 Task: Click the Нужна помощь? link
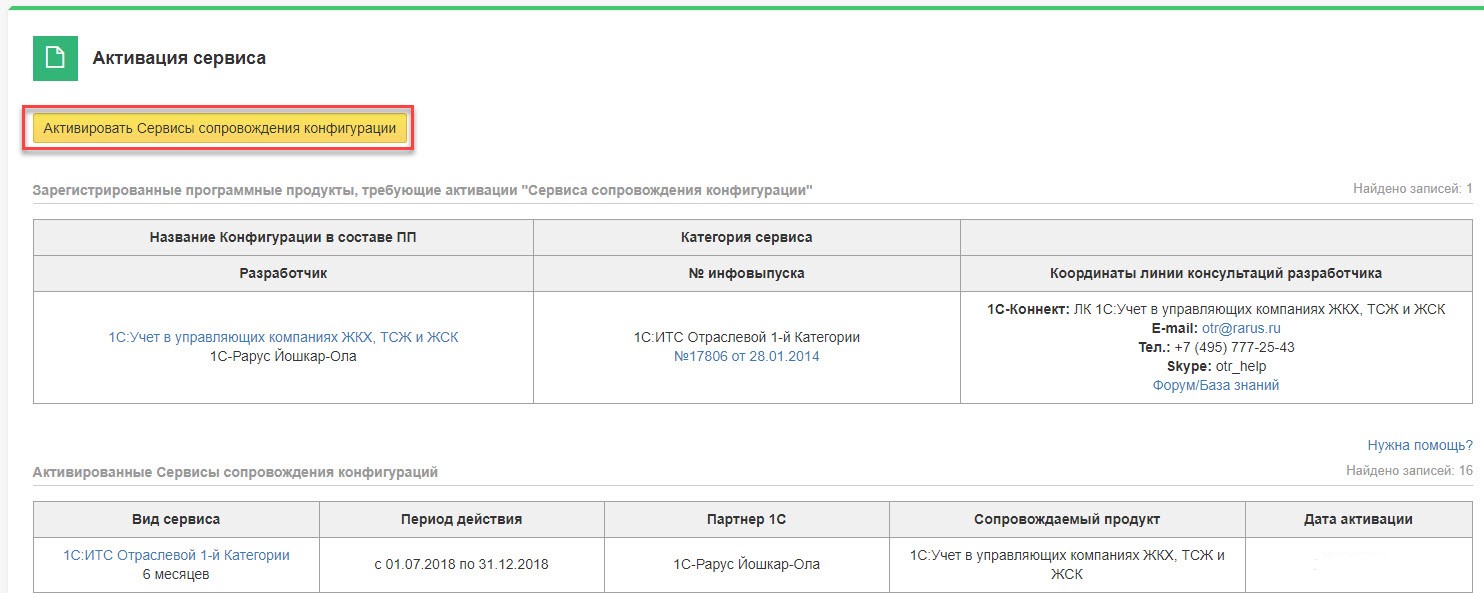click(1420, 445)
